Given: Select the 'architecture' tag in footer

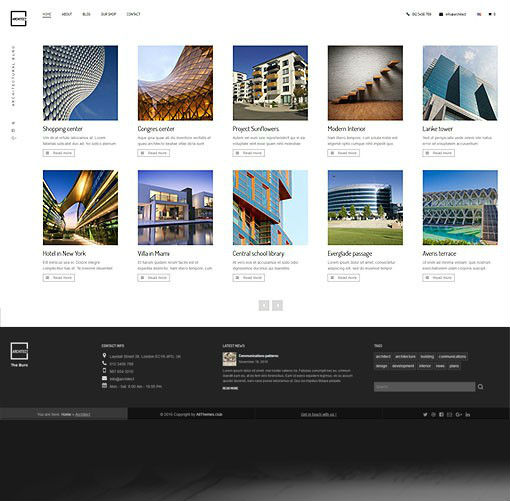Looking at the screenshot, I should point(405,357).
